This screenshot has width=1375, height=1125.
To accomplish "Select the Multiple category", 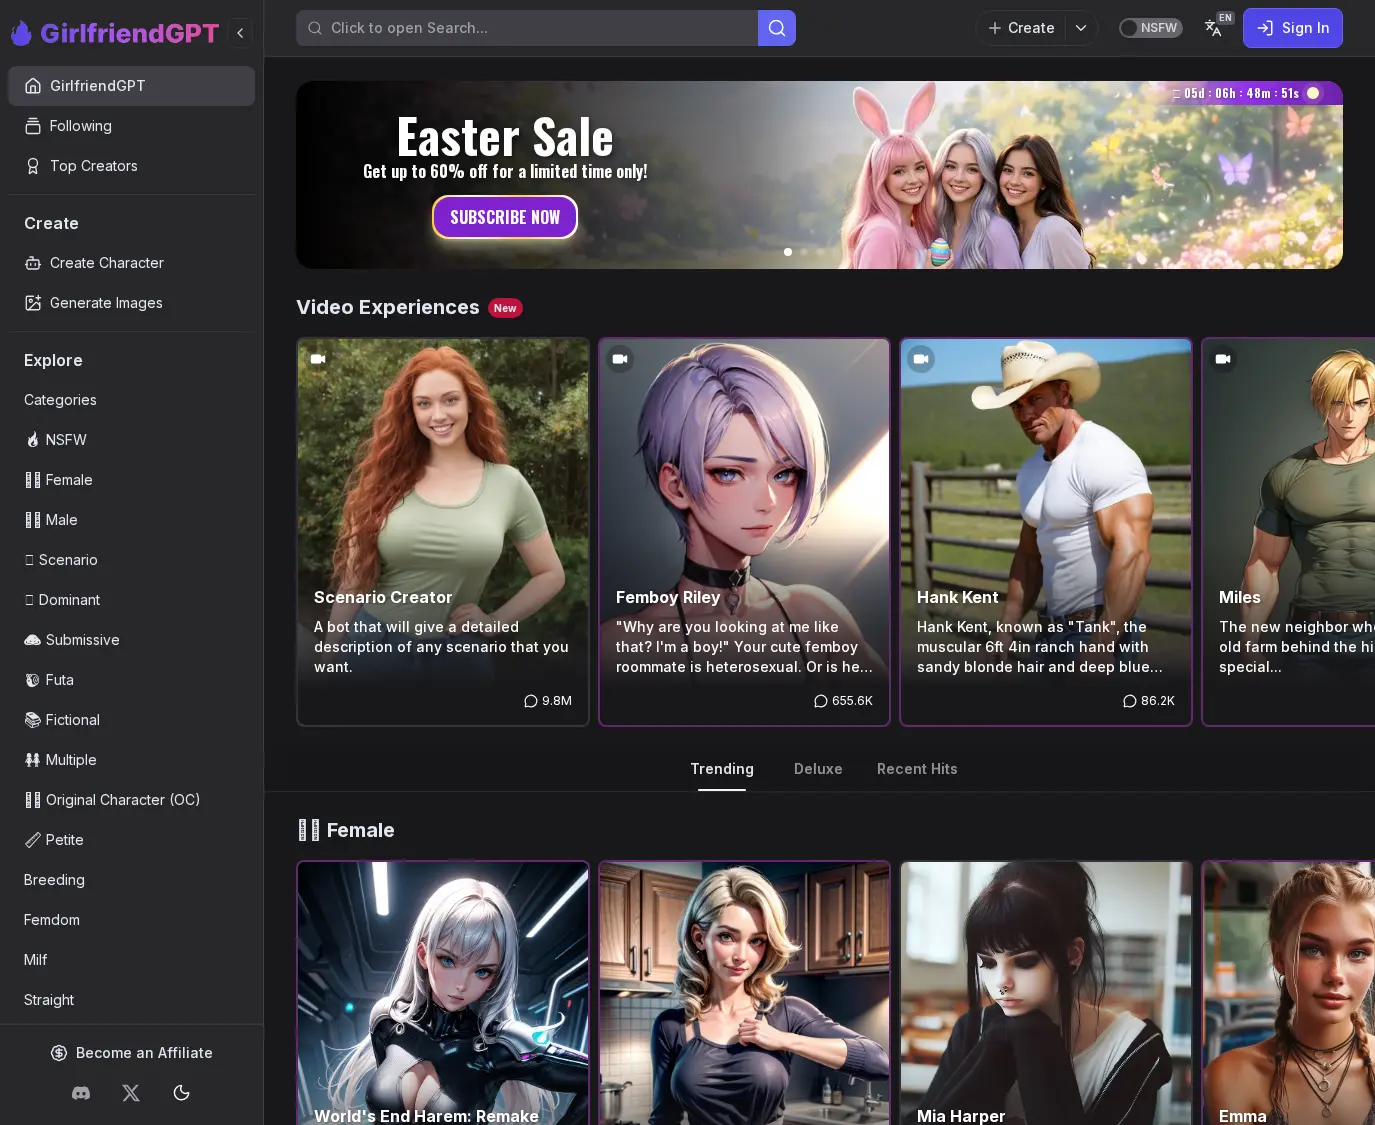I will pos(131,760).
